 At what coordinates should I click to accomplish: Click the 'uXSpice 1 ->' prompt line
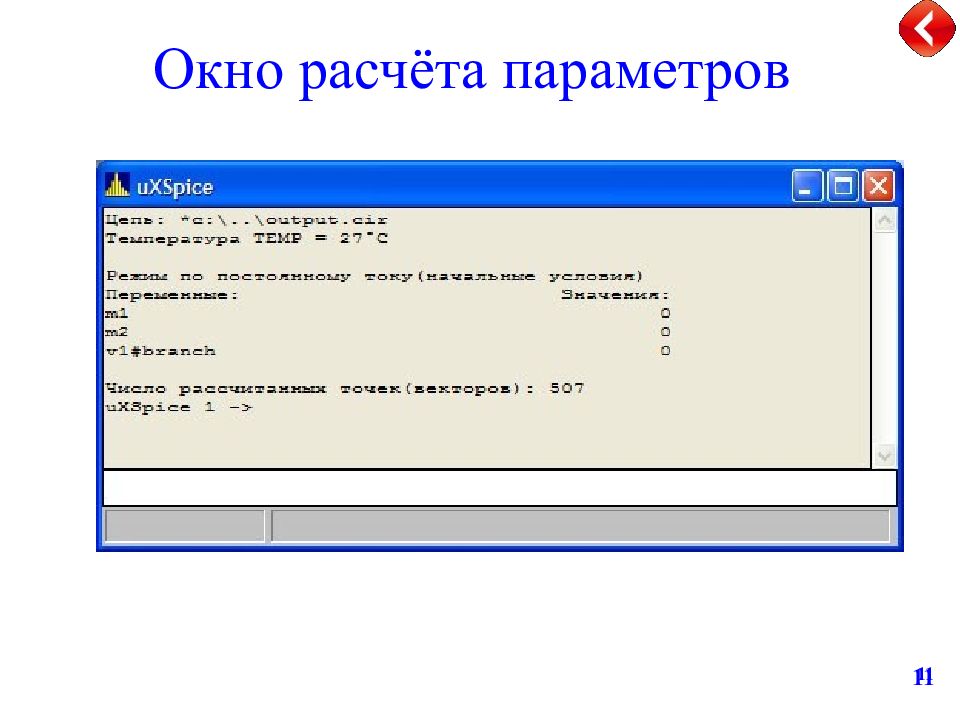[x=179, y=407]
